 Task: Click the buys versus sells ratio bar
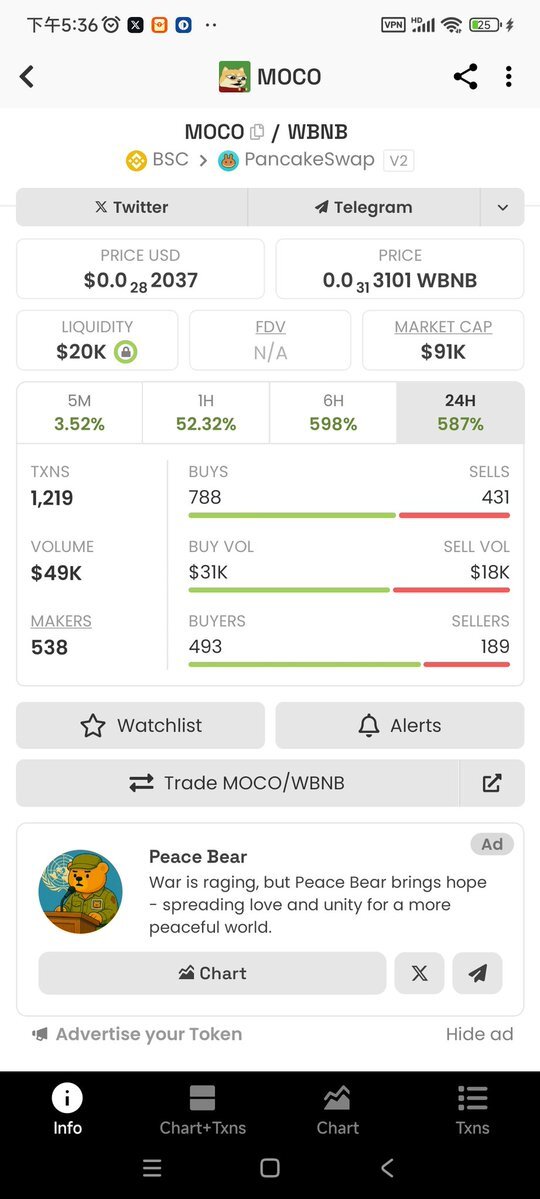click(x=349, y=515)
